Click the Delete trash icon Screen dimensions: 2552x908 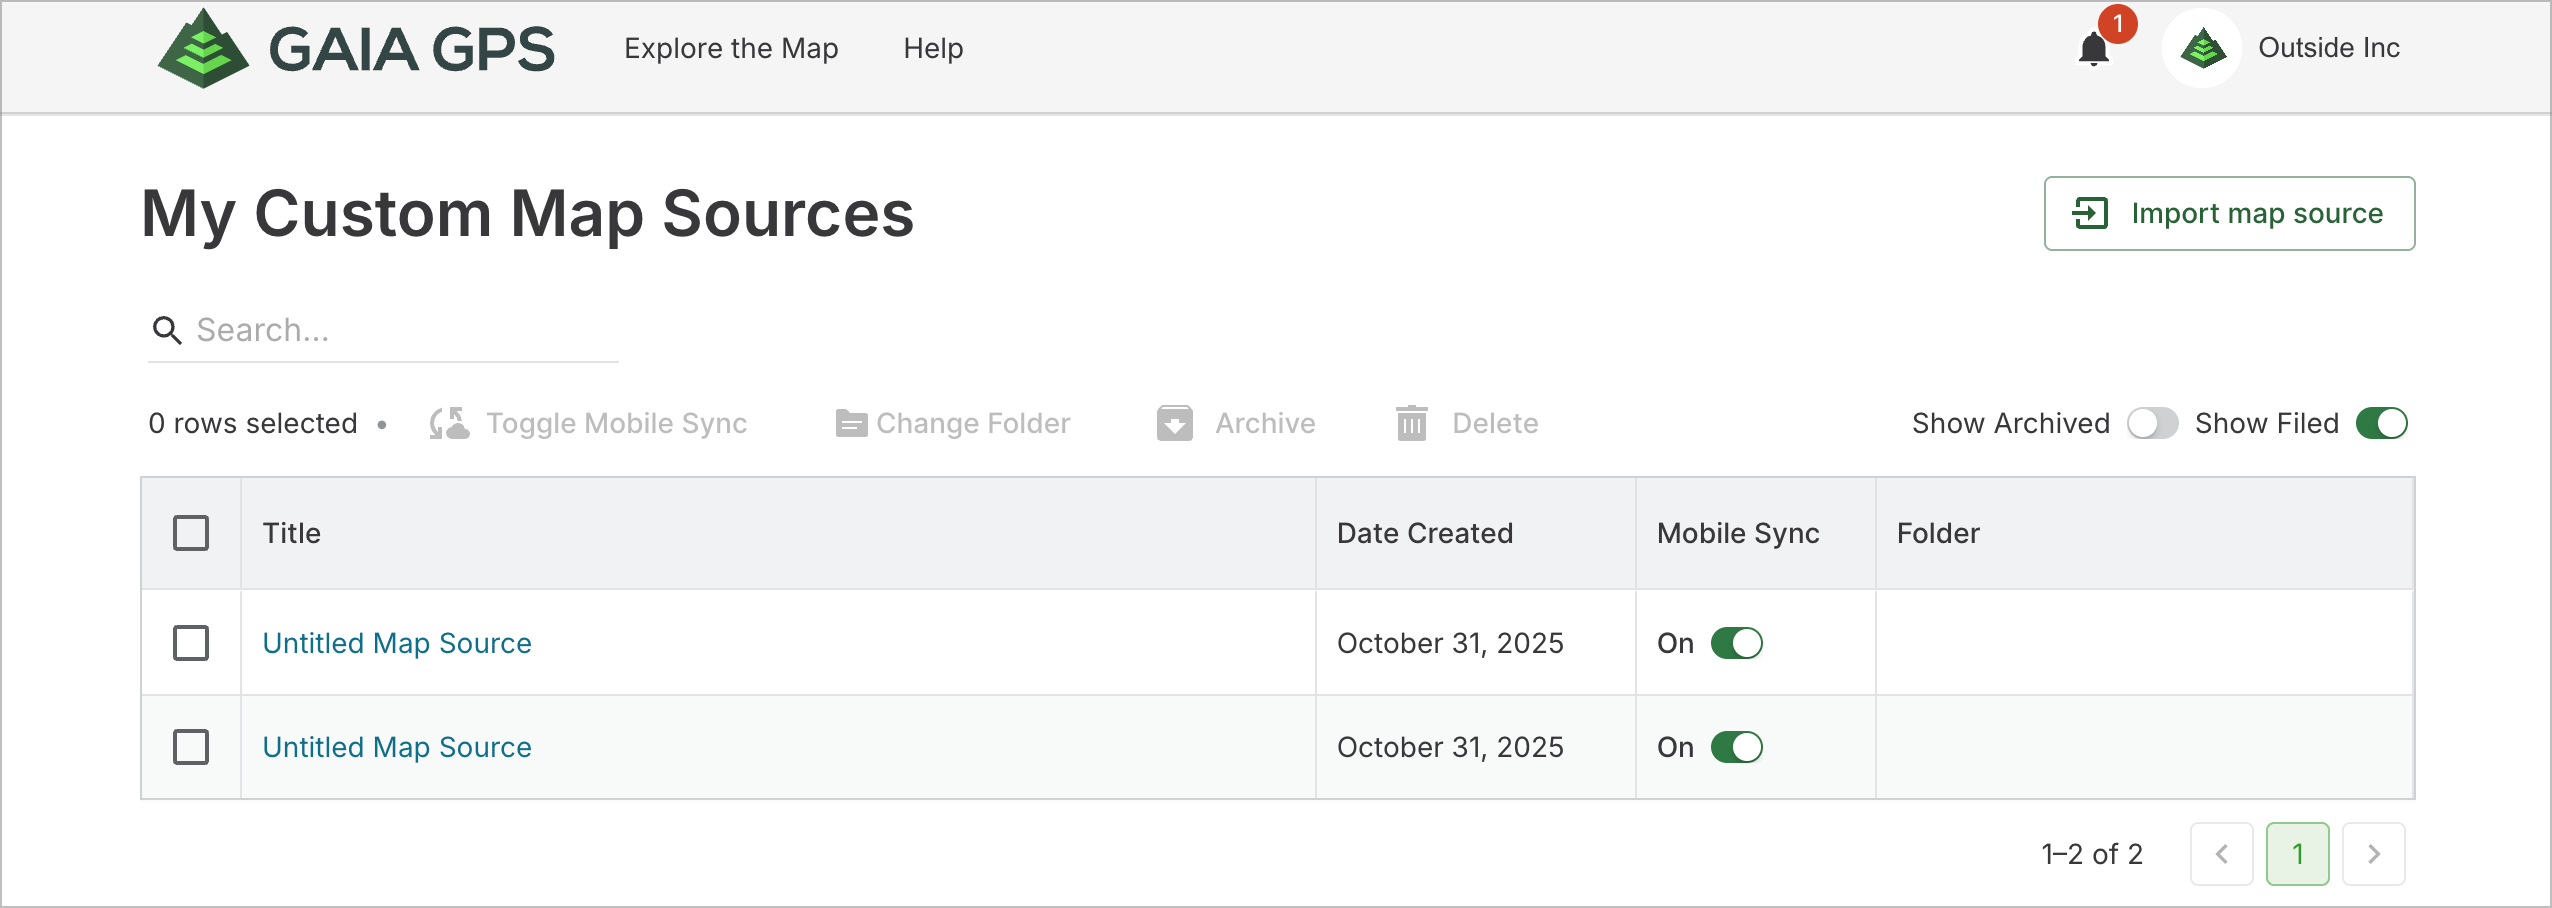point(1412,424)
